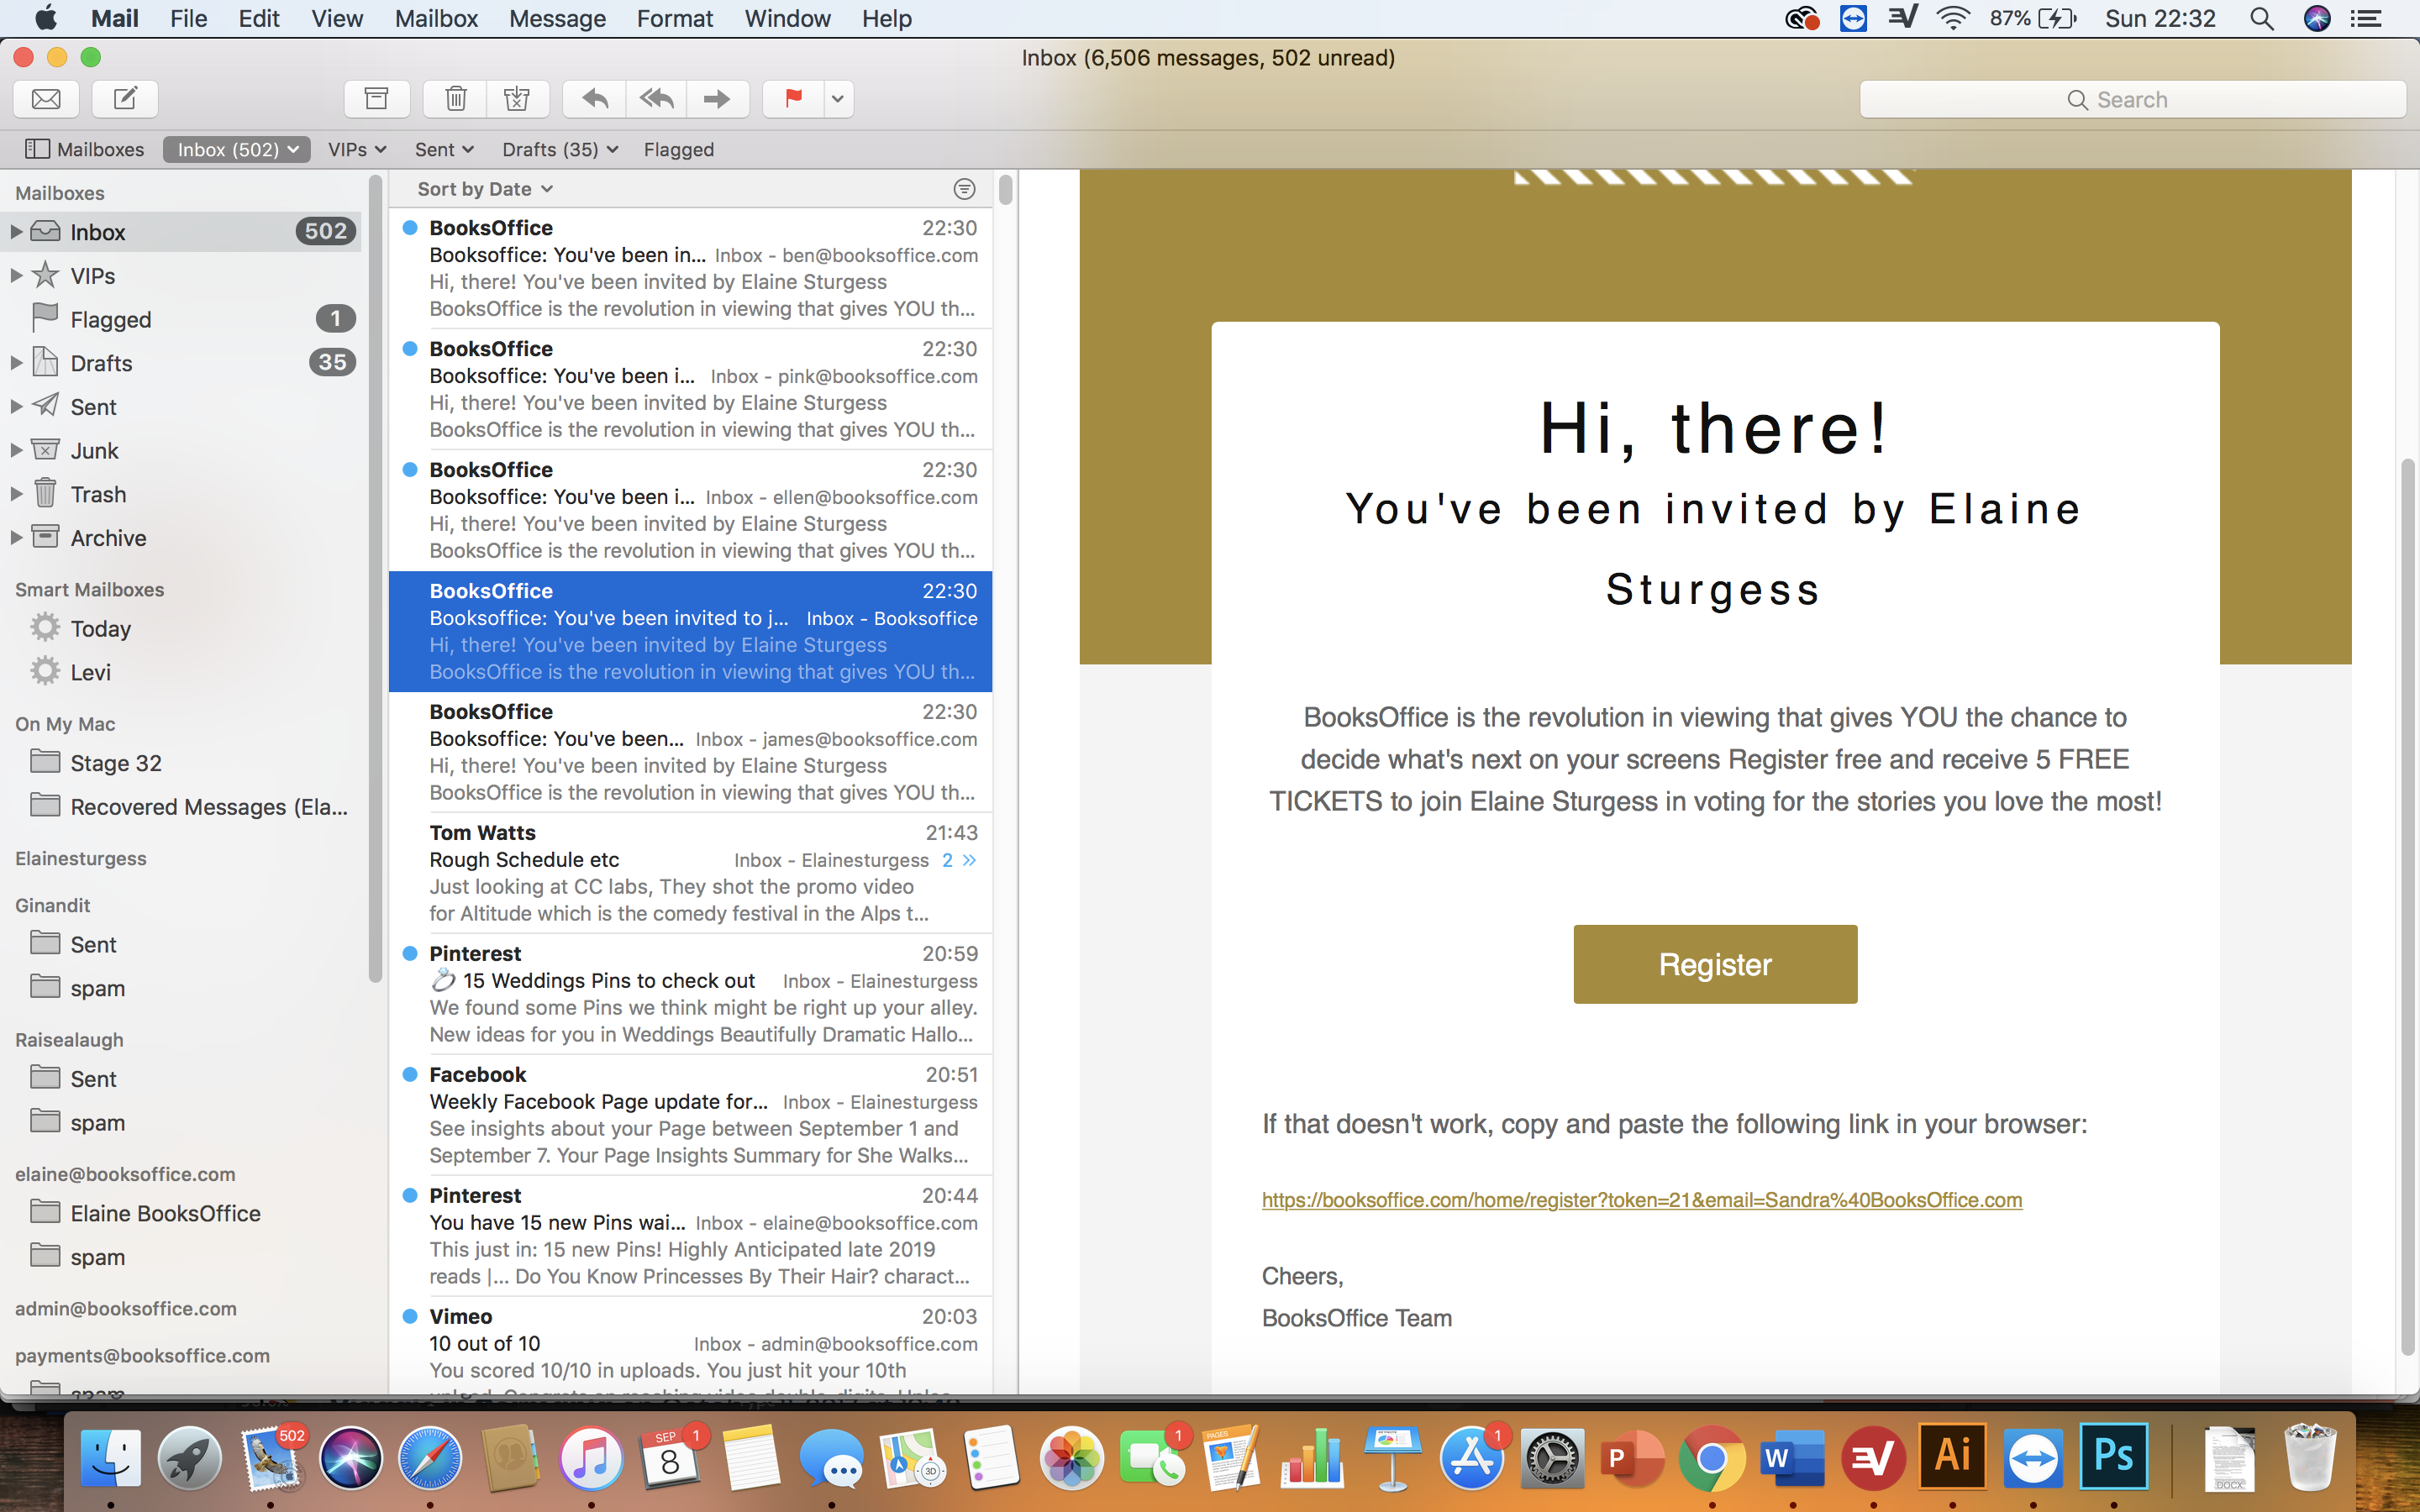Screen dimensions: 2420x1512
Task: Compose a new message
Action: (x=125, y=99)
